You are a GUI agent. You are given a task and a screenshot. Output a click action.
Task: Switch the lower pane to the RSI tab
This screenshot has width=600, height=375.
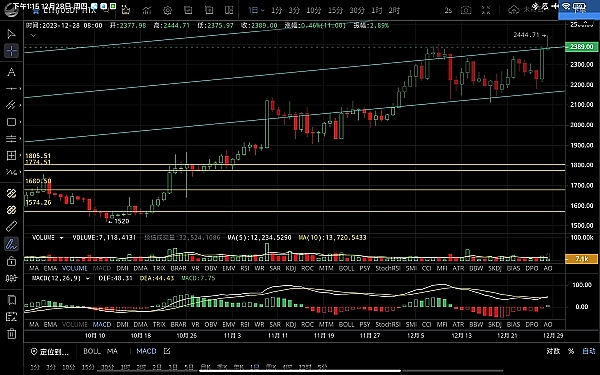coord(245,324)
